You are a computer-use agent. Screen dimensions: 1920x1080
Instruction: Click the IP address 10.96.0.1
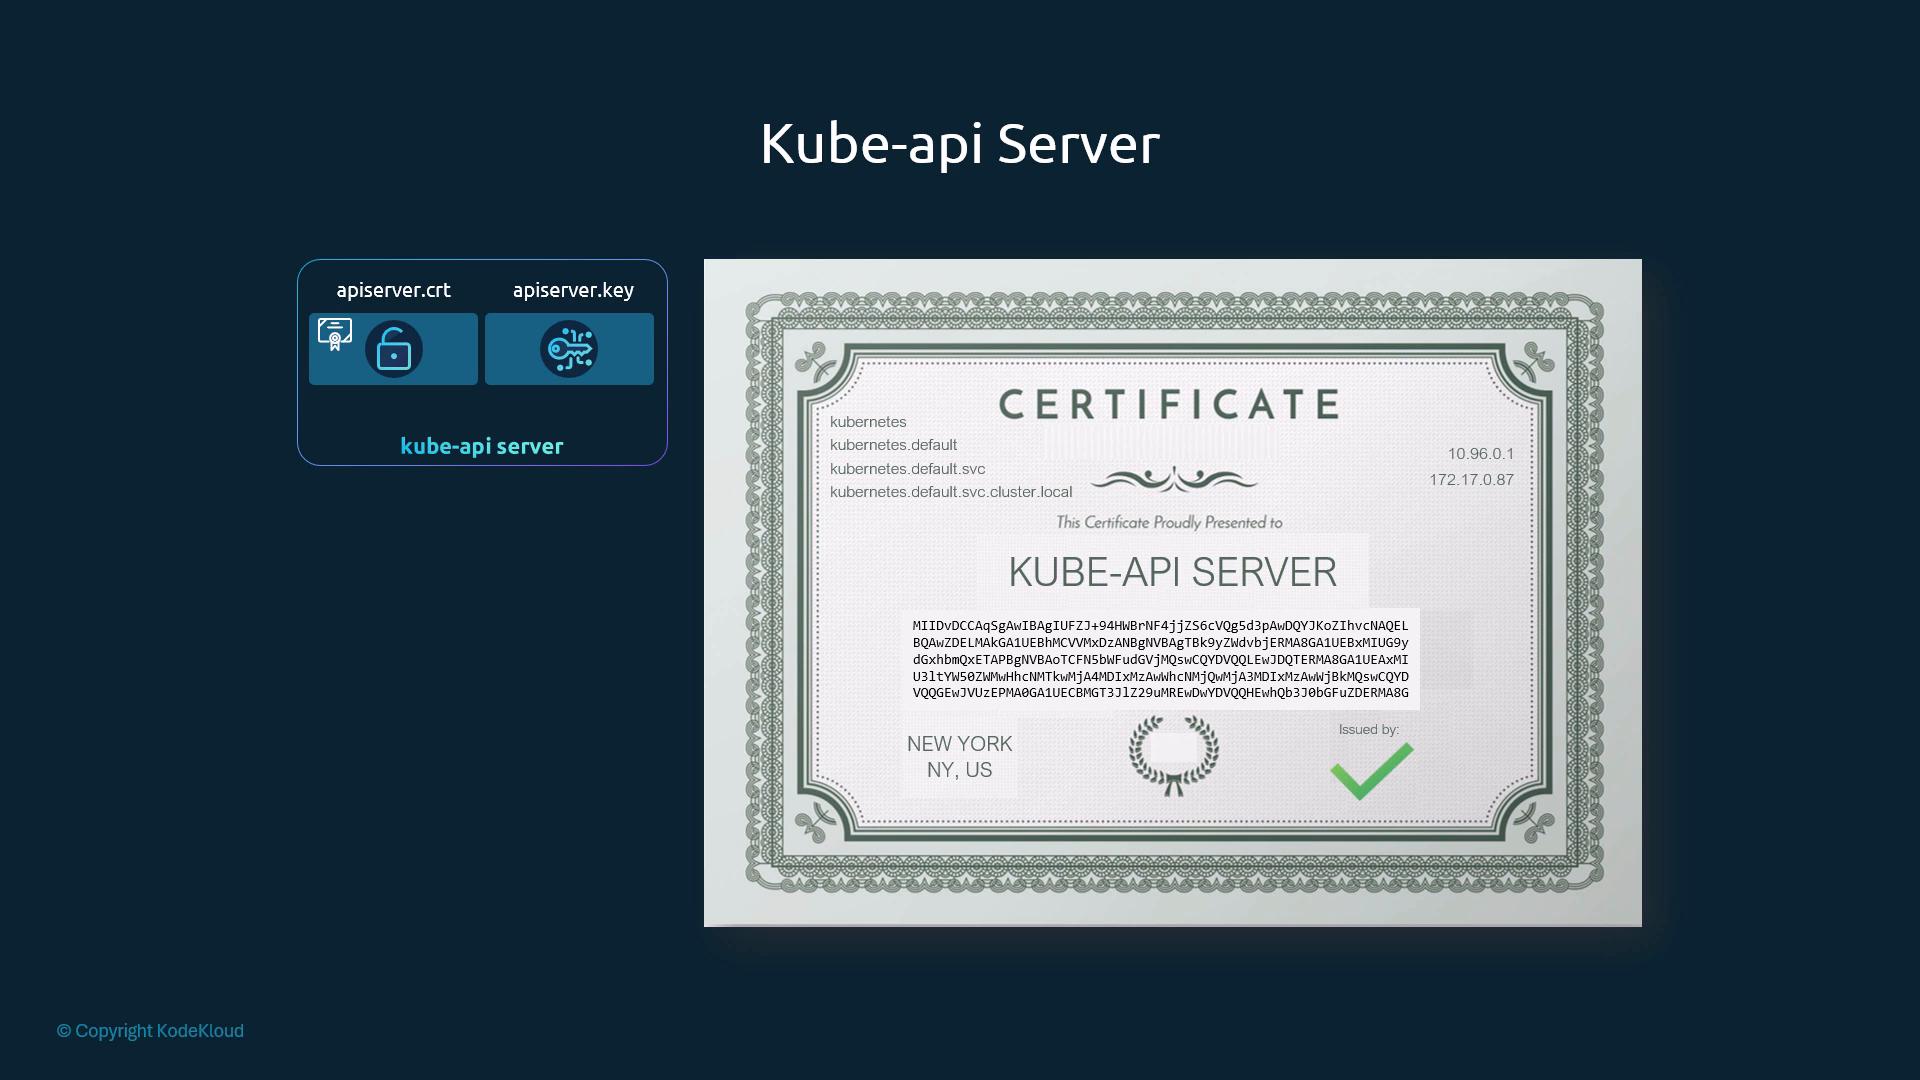click(x=1481, y=454)
